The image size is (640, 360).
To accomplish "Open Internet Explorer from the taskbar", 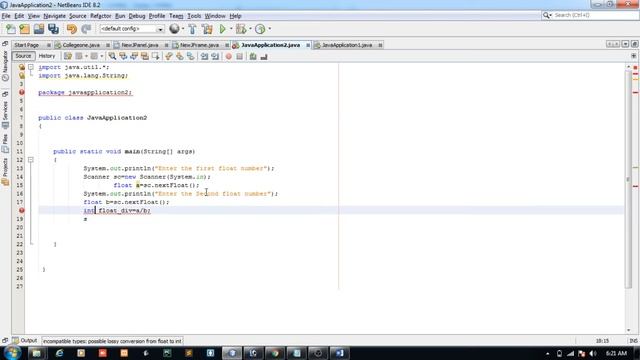I will tap(59, 353).
